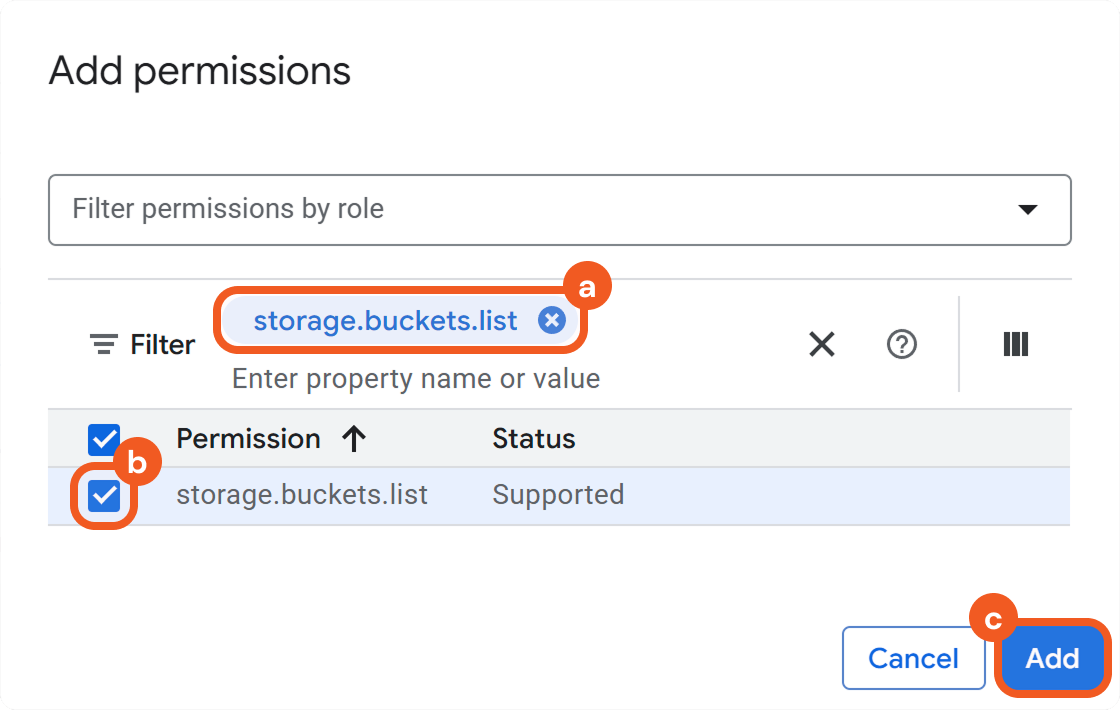This screenshot has width=1120, height=710.
Task: Click the Supported status cell
Action: [558, 495]
